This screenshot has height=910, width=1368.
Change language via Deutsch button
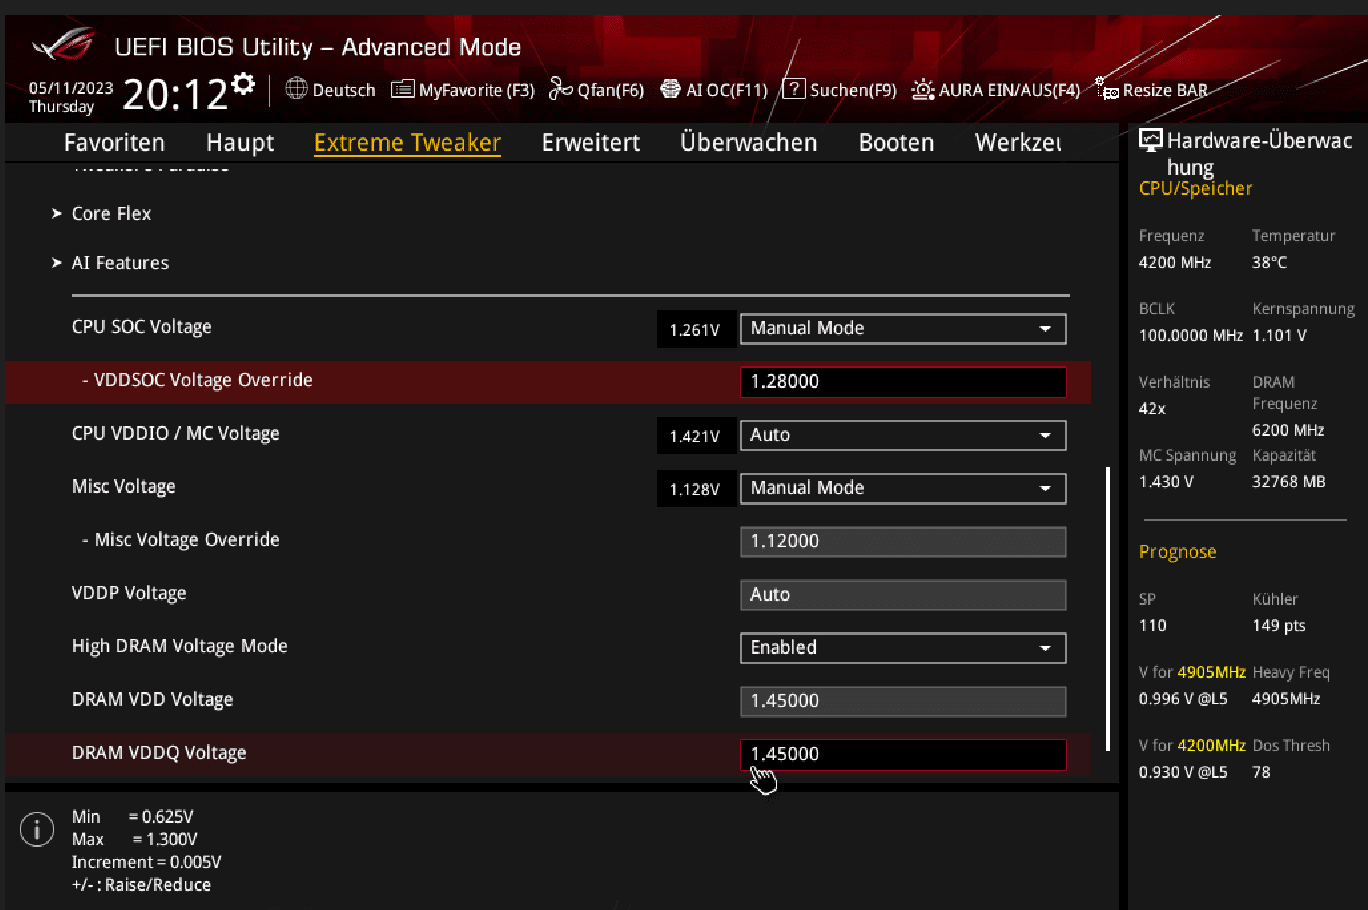[x=331, y=90]
